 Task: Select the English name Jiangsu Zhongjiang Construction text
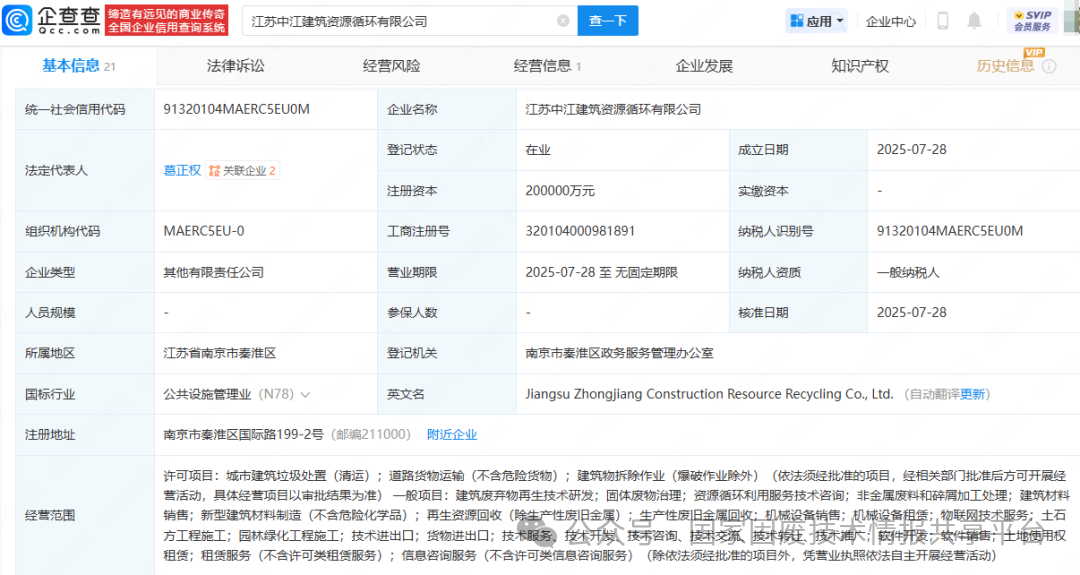pos(709,394)
